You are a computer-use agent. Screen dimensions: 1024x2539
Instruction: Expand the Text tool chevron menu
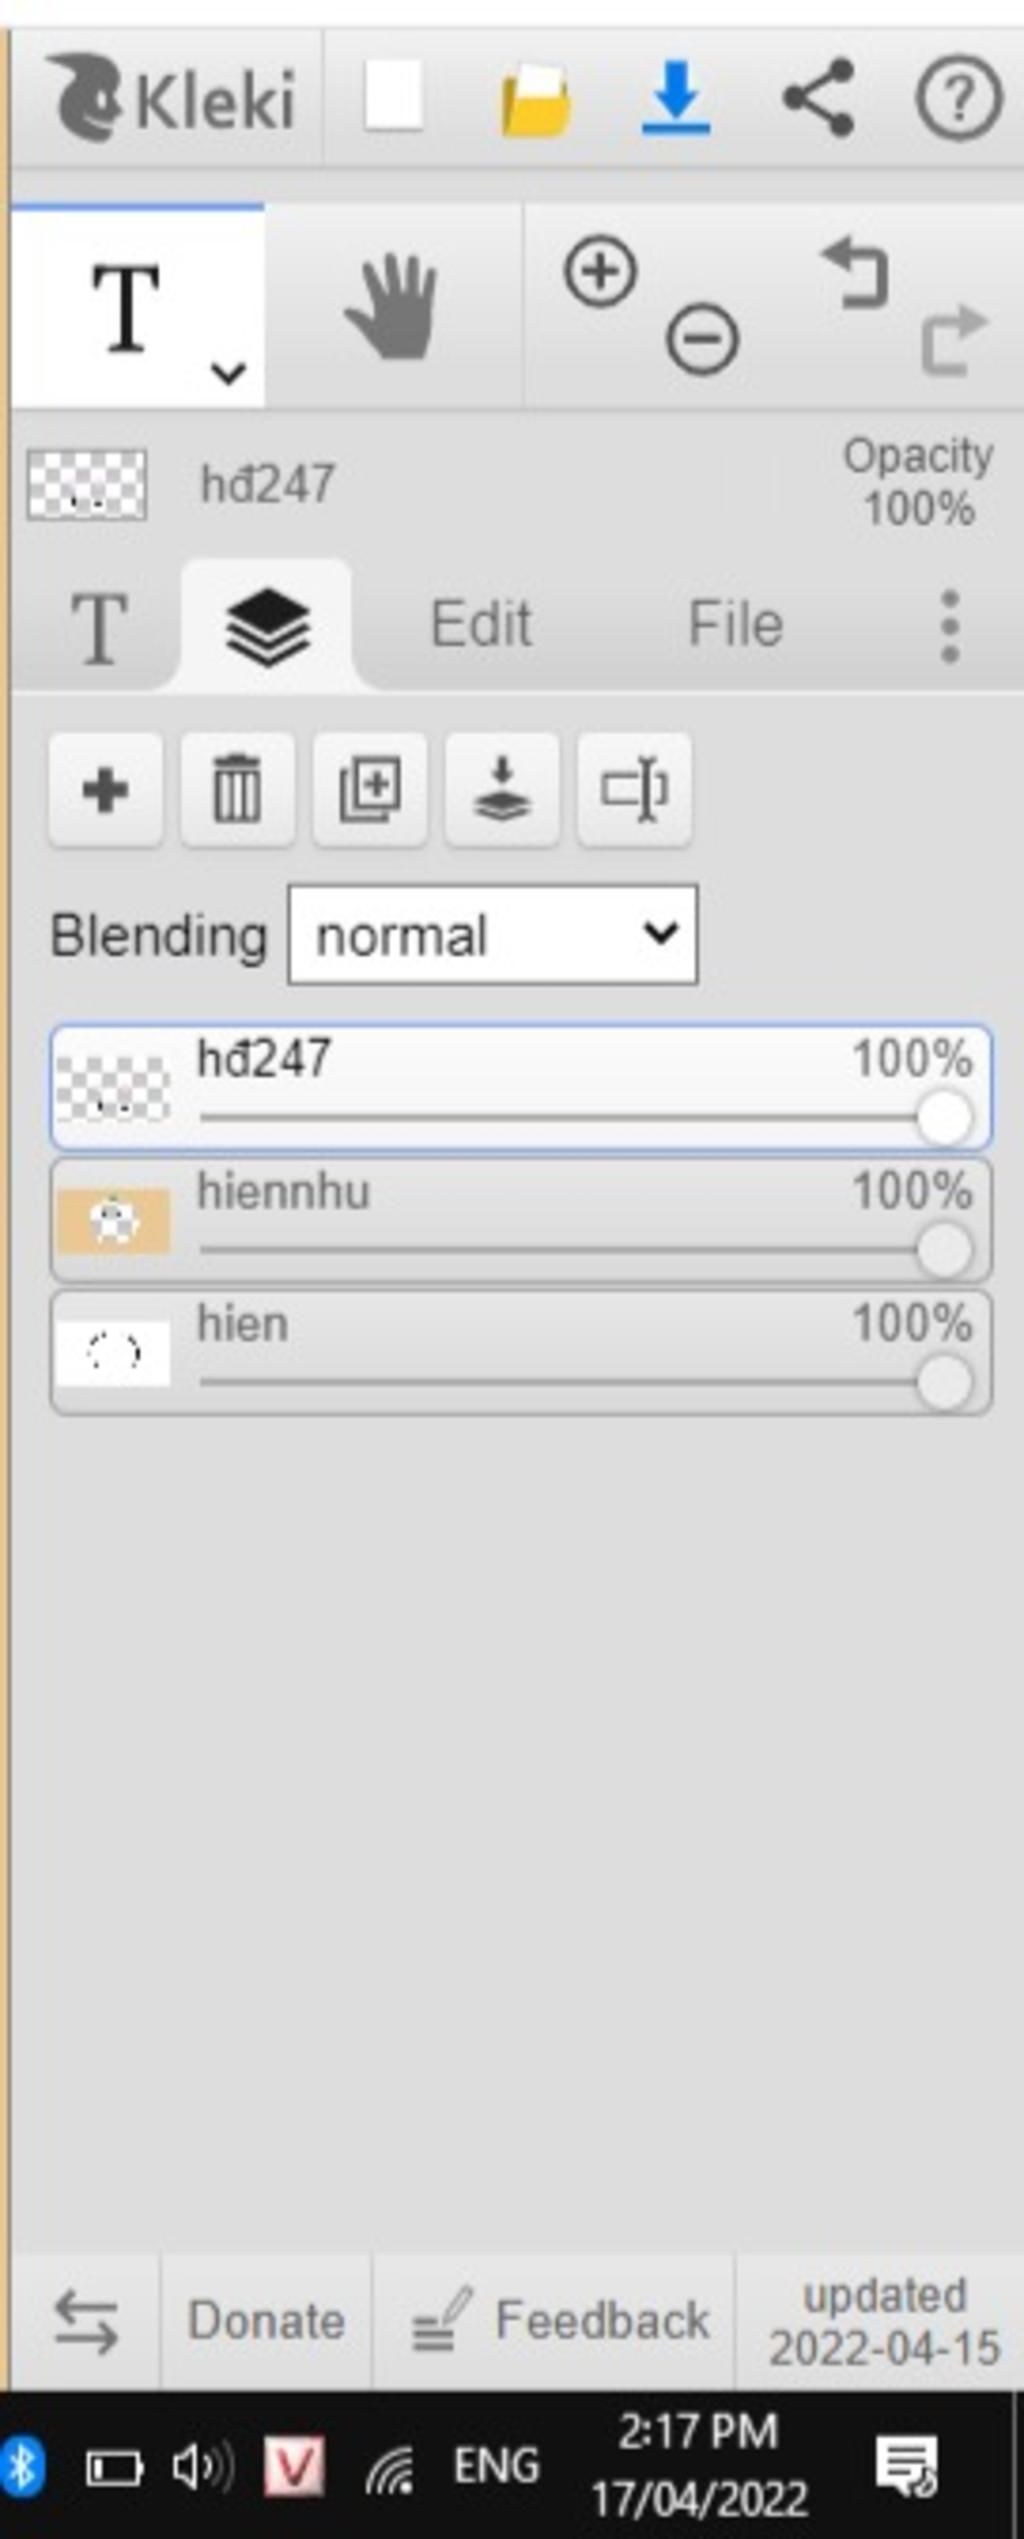228,373
